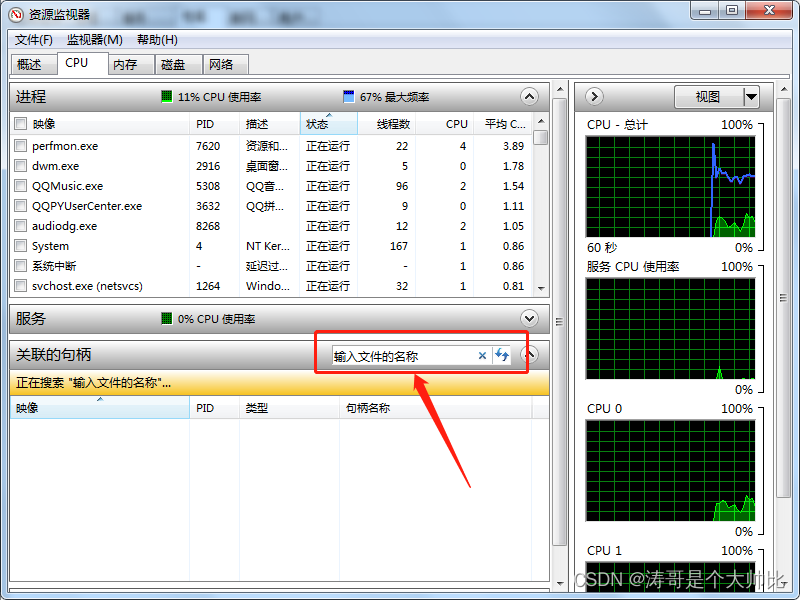This screenshot has width=800, height=600.
Task: Open the 视图 view dropdown
Action: pyautogui.click(x=717, y=96)
